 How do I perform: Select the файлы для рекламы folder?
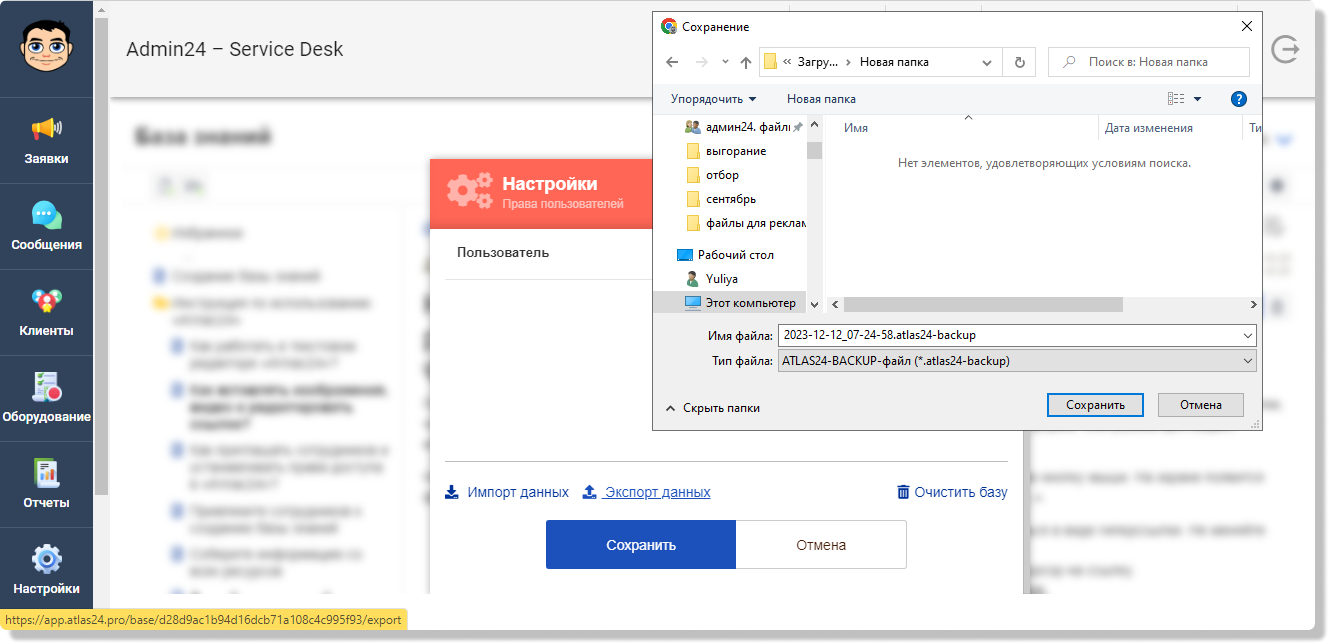click(x=747, y=223)
